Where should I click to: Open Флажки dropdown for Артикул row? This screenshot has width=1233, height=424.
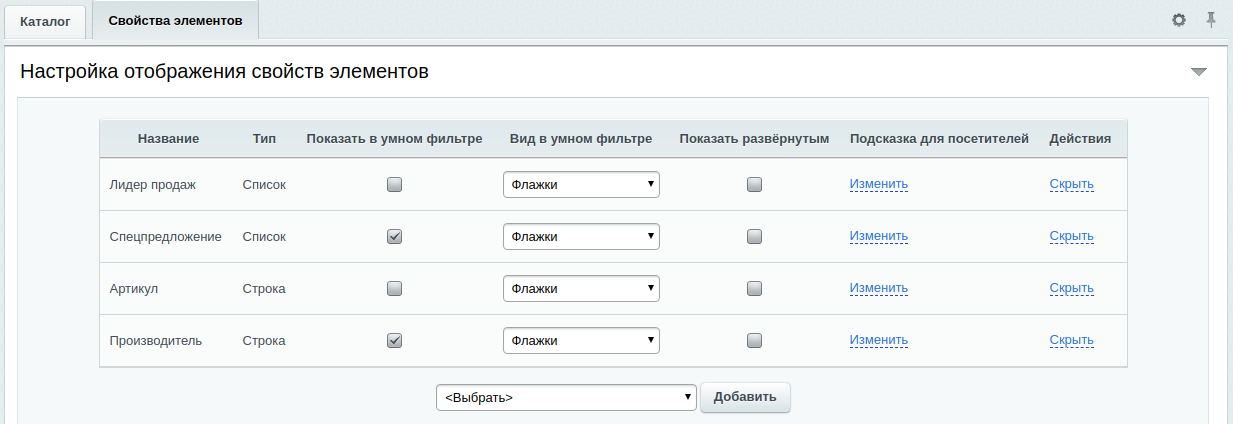581,288
